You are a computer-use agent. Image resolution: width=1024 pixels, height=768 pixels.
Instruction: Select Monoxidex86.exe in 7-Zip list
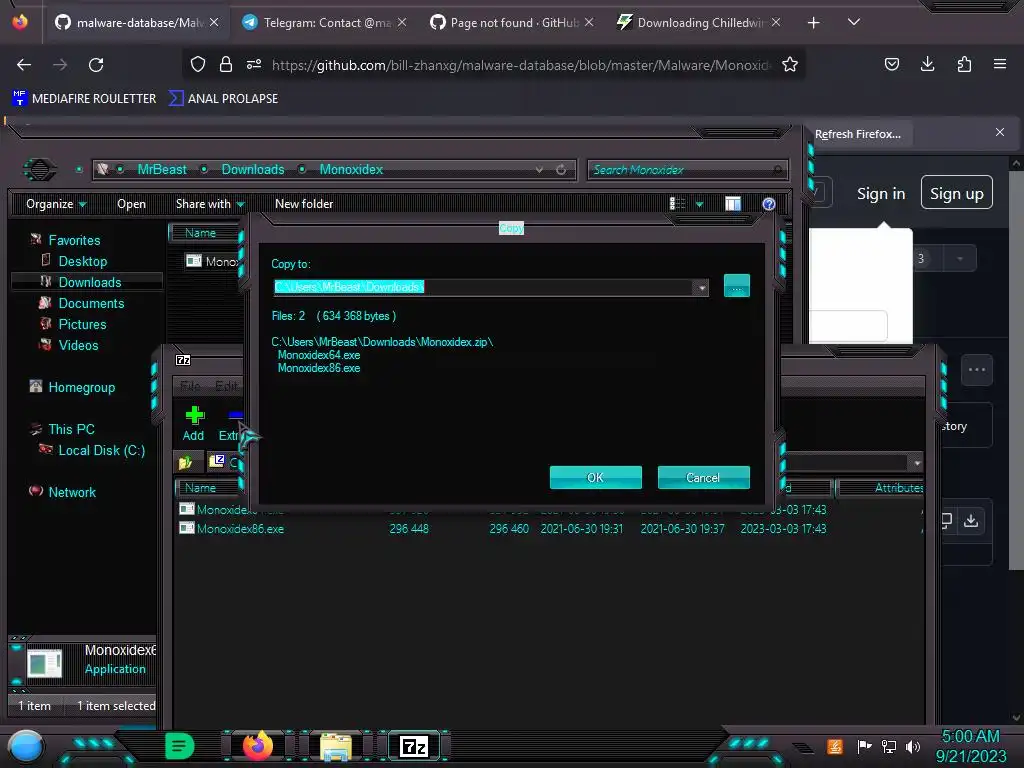240,529
